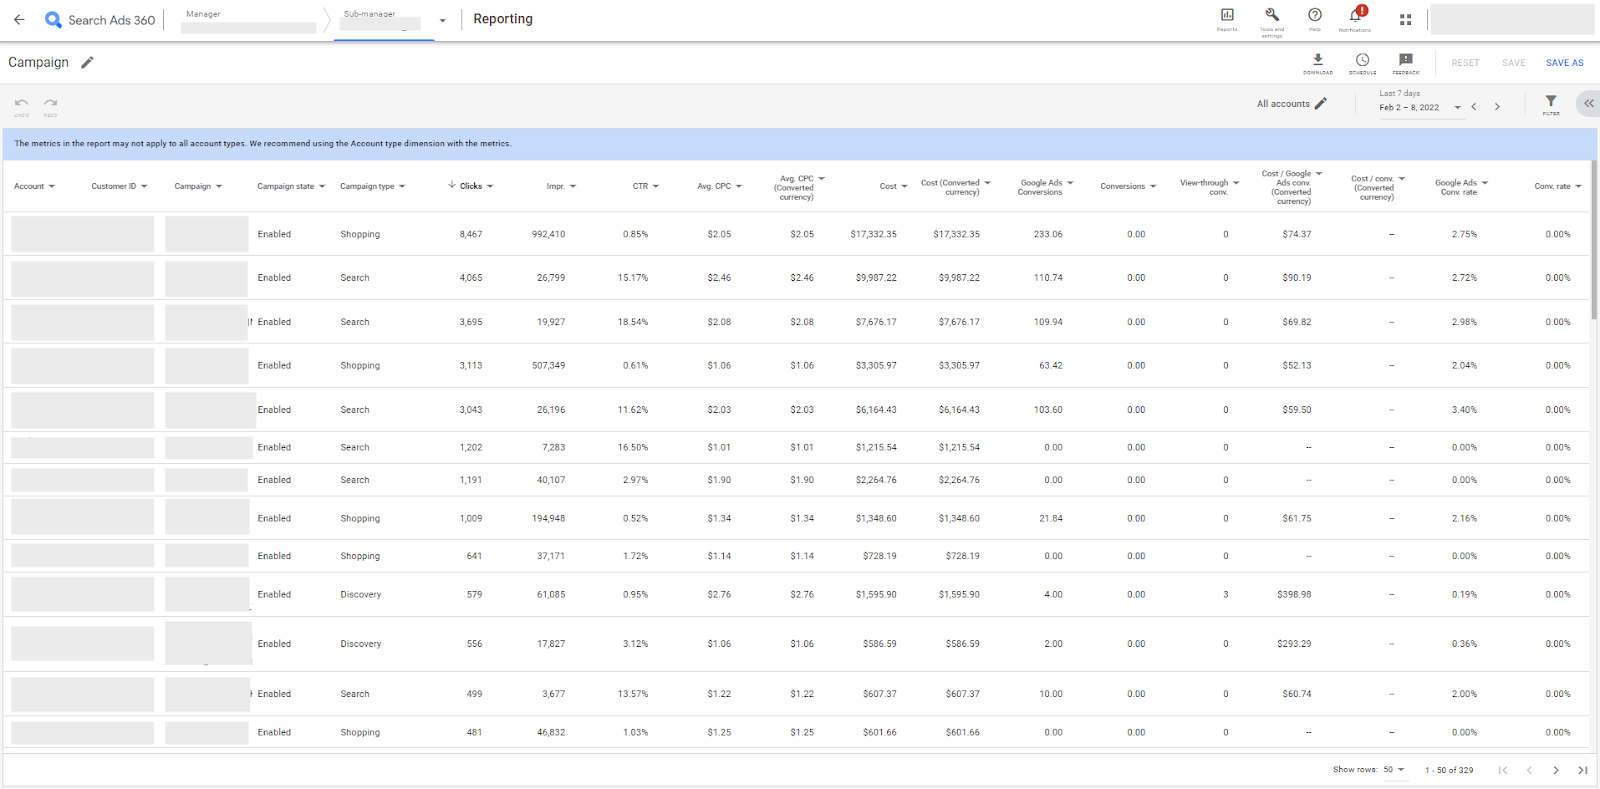Image resolution: width=1600 pixels, height=789 pixels.
Task: Open the Show rows dropdown
Action: 1394,770
